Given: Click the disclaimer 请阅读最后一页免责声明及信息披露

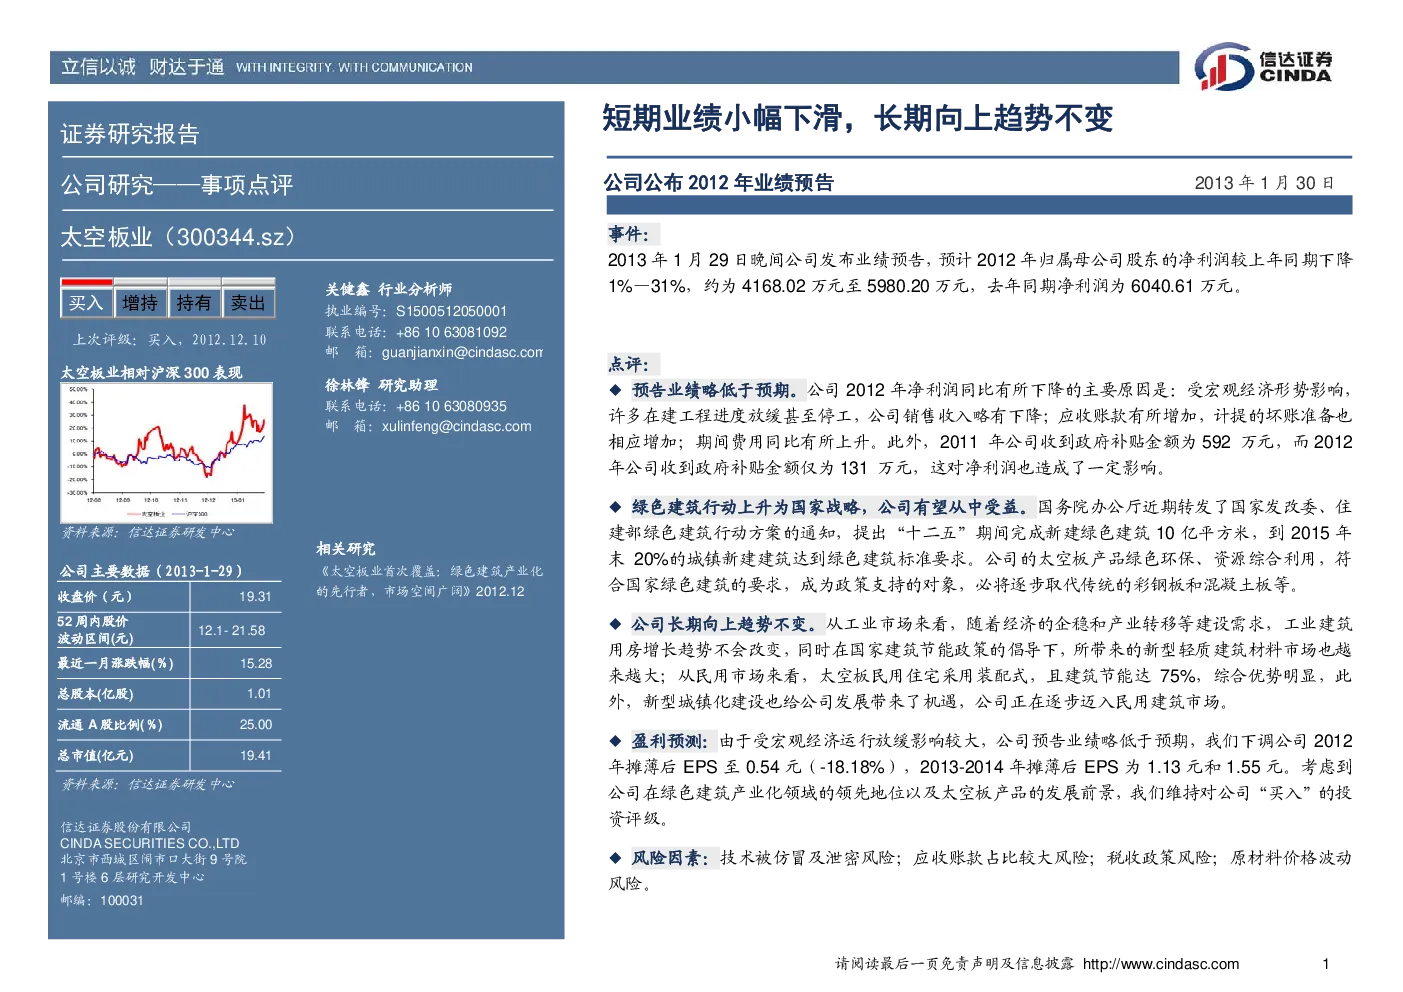Looking at the screenshot, I should point(955,964).
